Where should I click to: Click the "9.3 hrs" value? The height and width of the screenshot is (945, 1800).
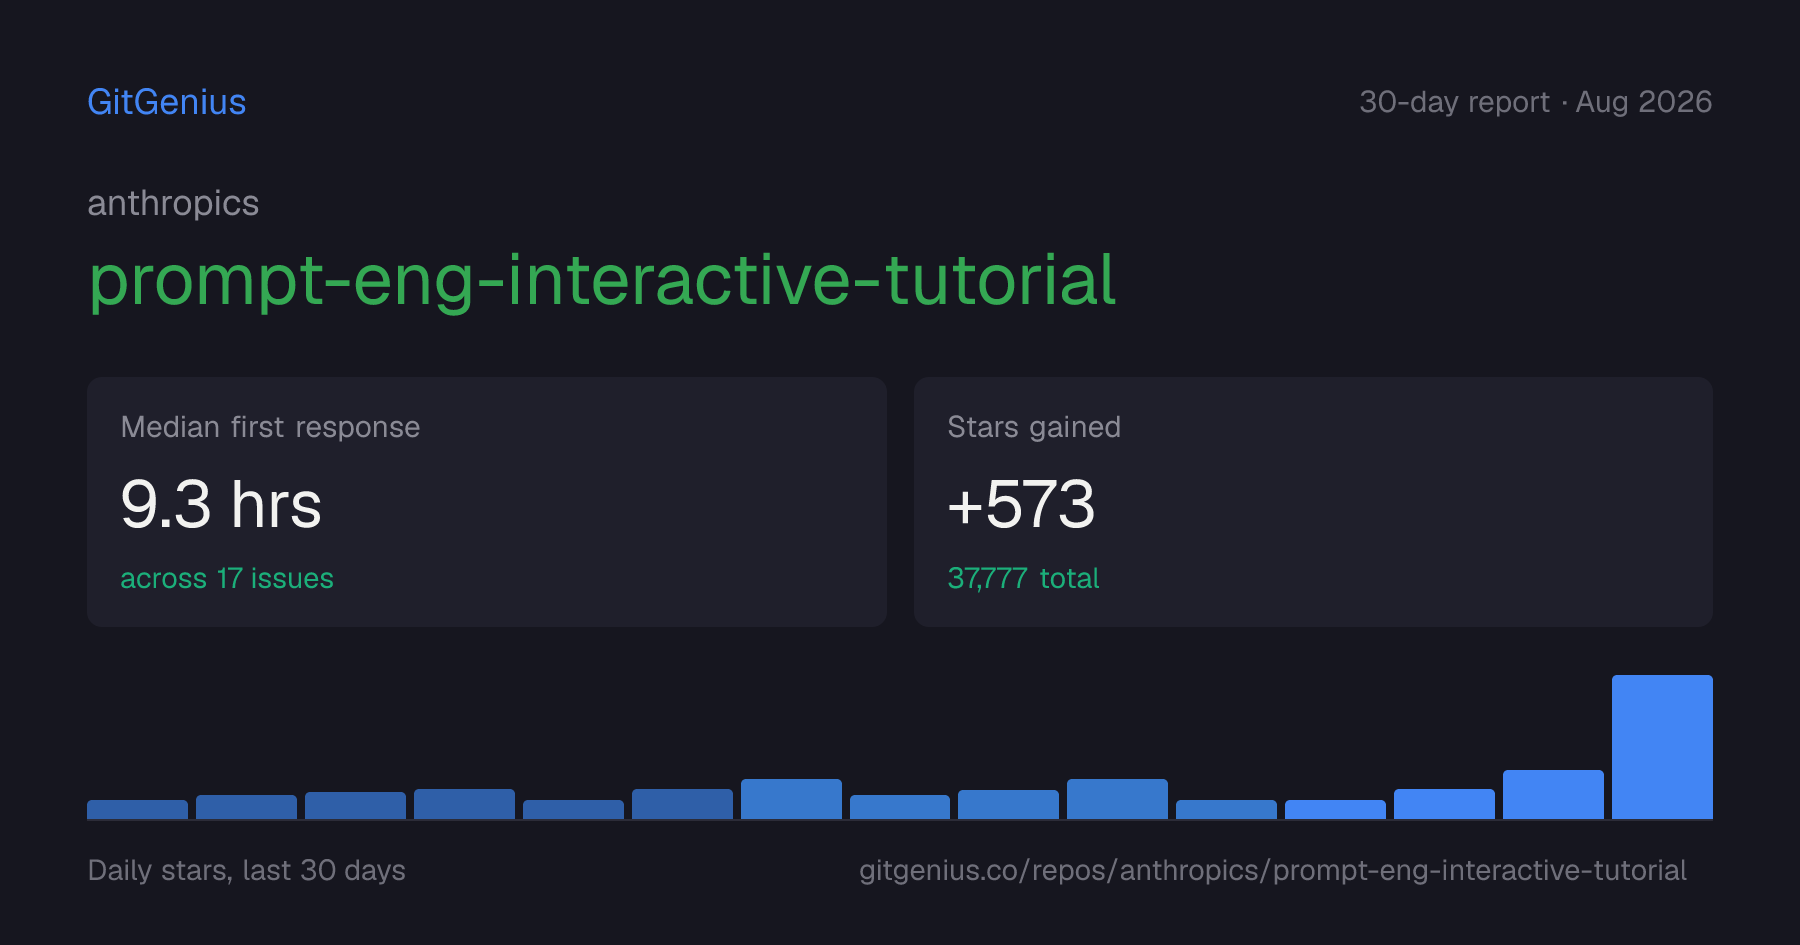pos(221,504)
